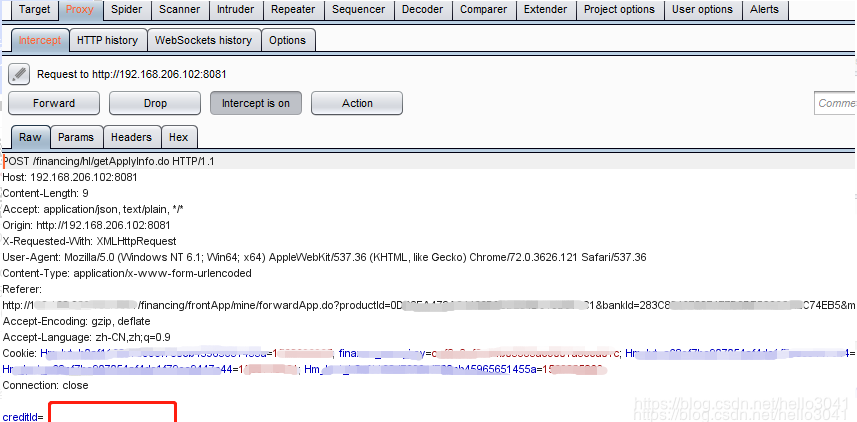Drop the intercepted request
857x422 pixels.
155,103
